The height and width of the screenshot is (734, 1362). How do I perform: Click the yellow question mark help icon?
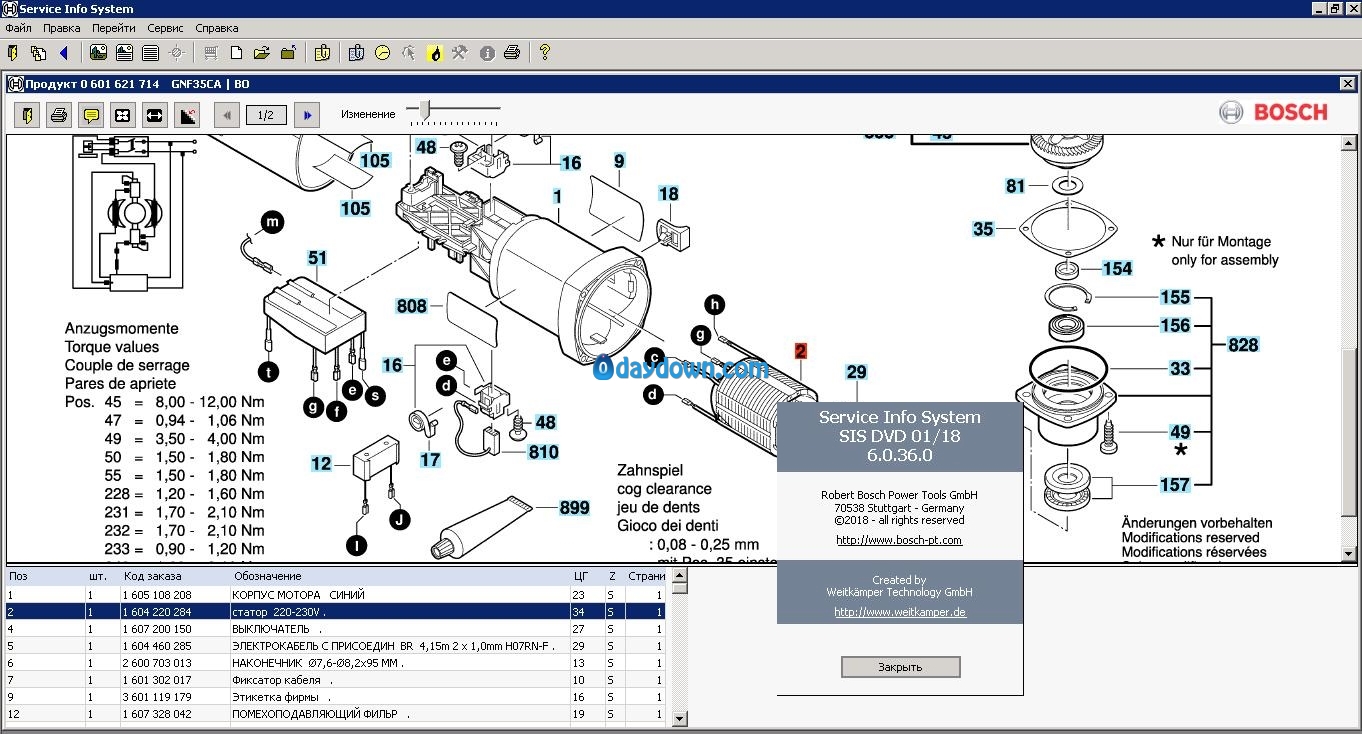pos(544,53)
